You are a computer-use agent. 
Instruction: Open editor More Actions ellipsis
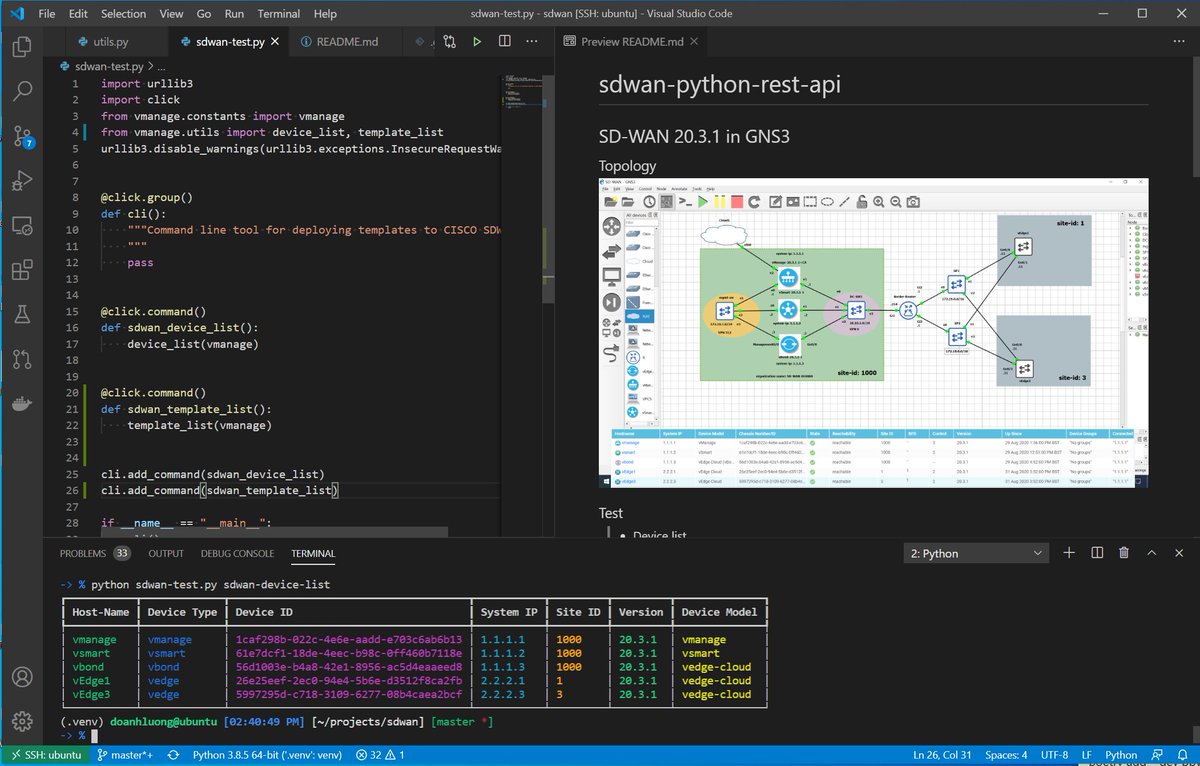click(x=533, y=42)
